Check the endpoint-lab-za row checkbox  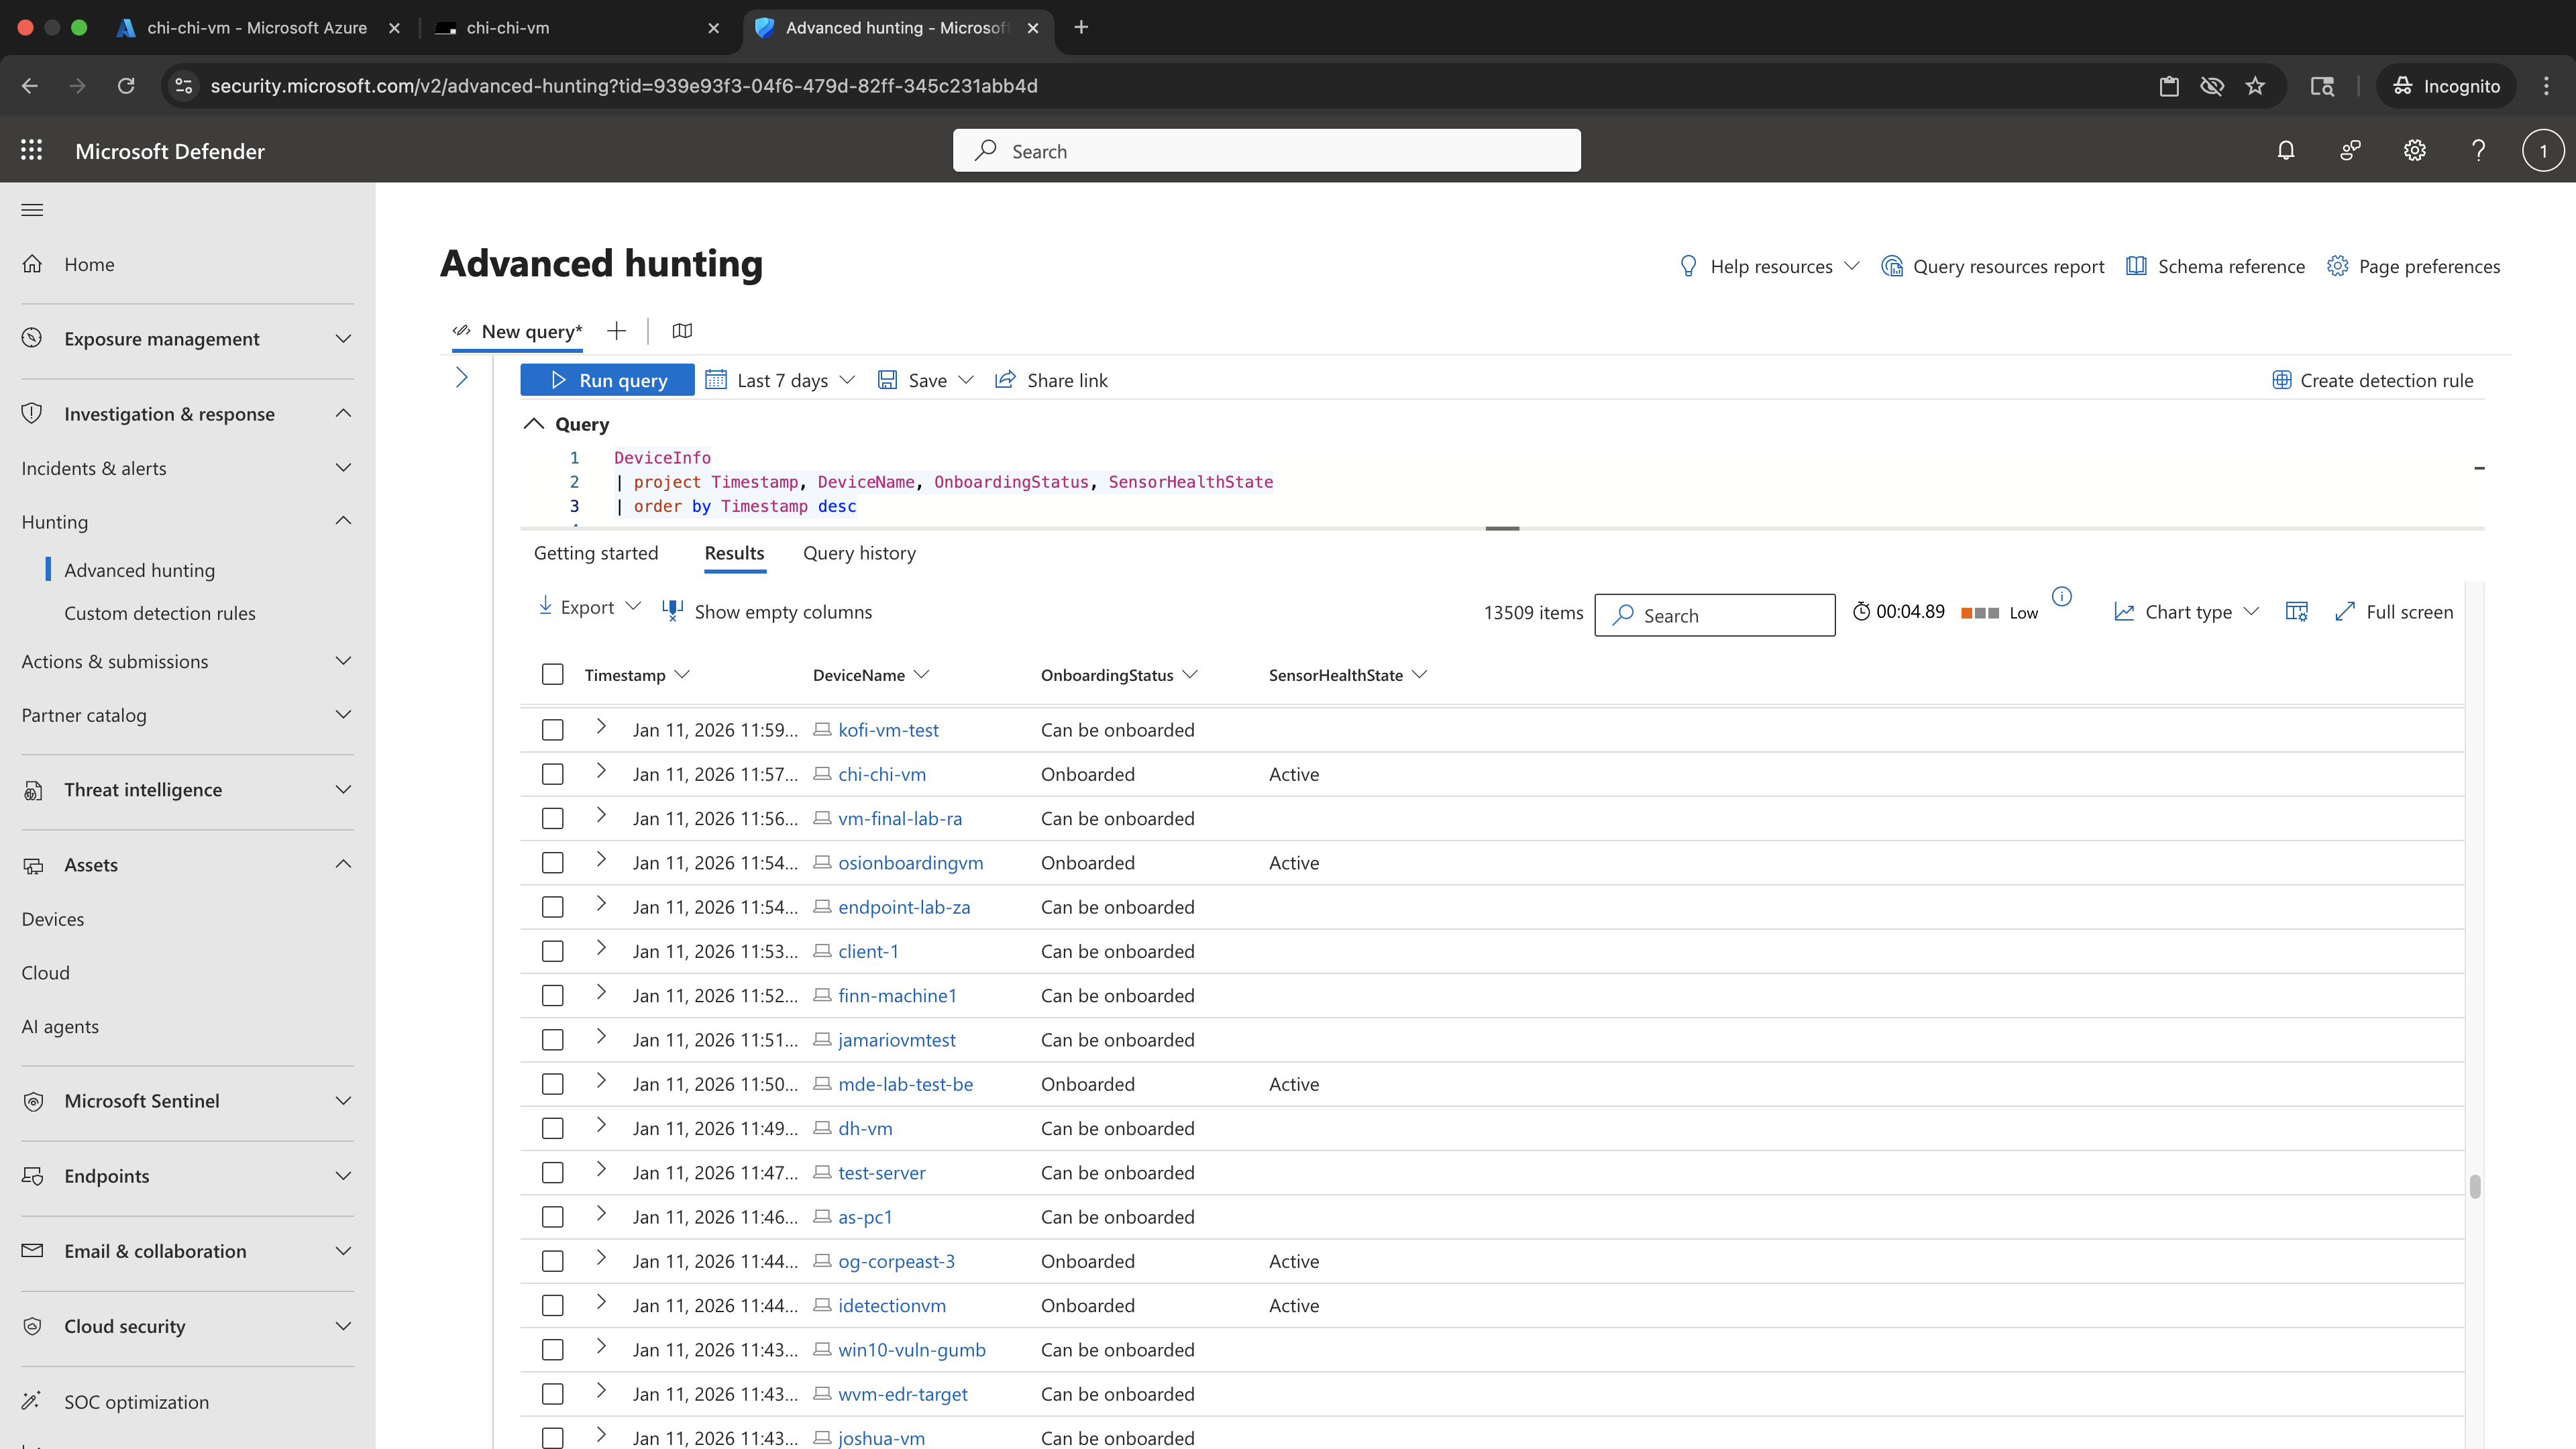point(552,907)
